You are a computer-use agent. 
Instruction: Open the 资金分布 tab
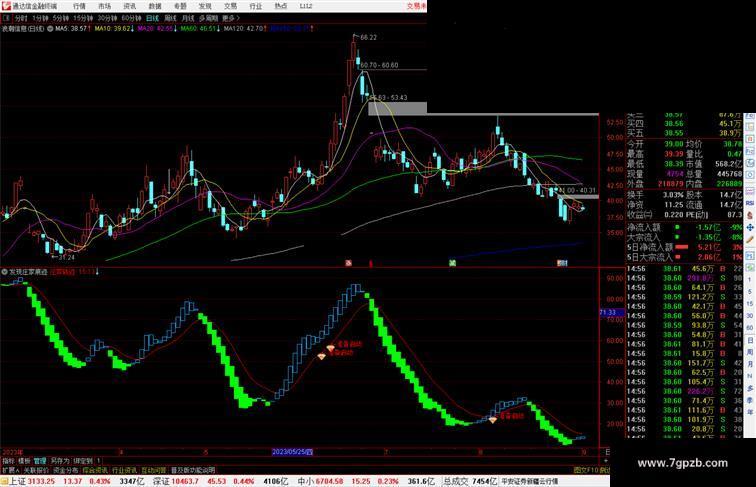coord(66,470)
